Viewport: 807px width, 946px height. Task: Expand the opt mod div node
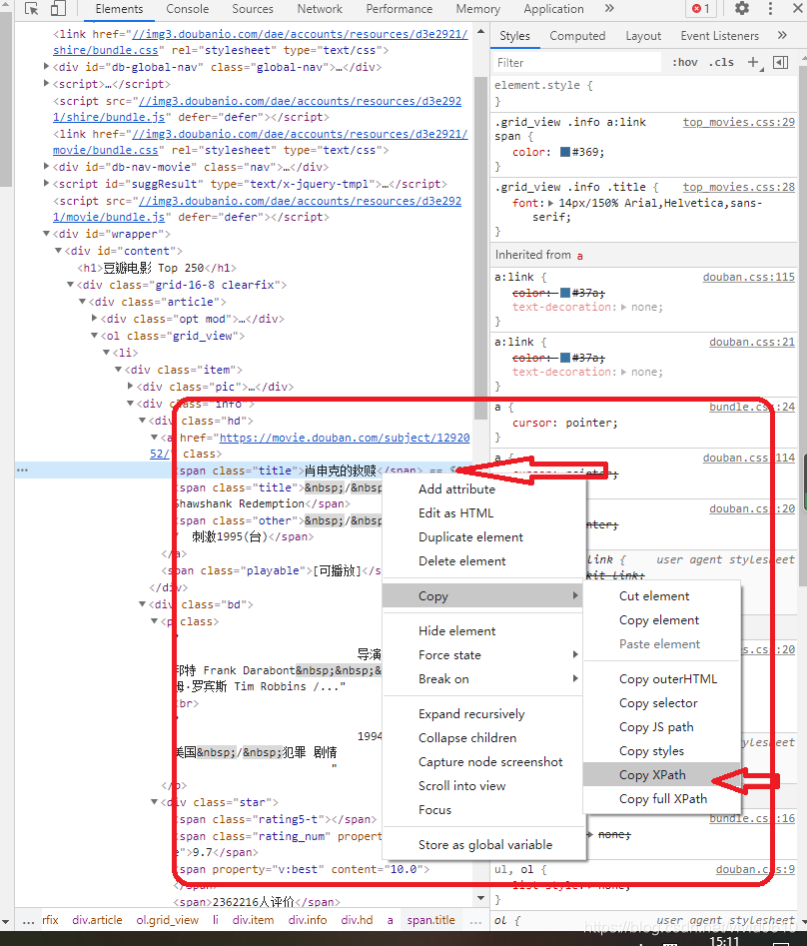point(94,318)
